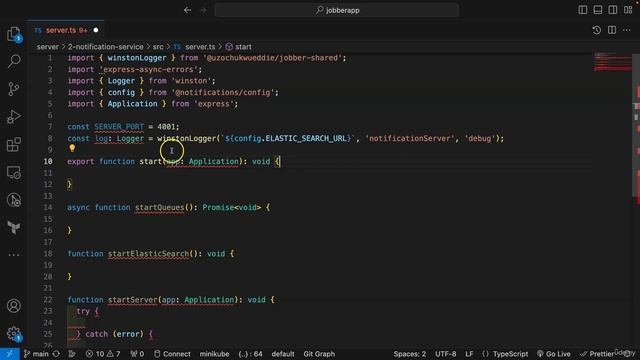The height and width of the screenshot is (360, 640).
Task: Click line number 14 in the gutter
Action: [48, 207]
